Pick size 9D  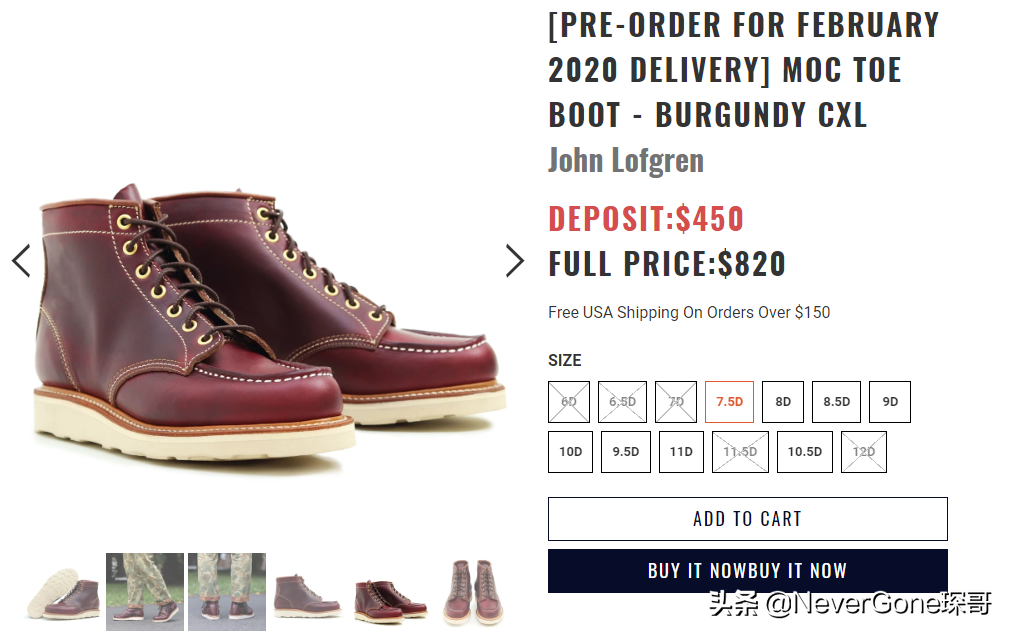(890, 402)
